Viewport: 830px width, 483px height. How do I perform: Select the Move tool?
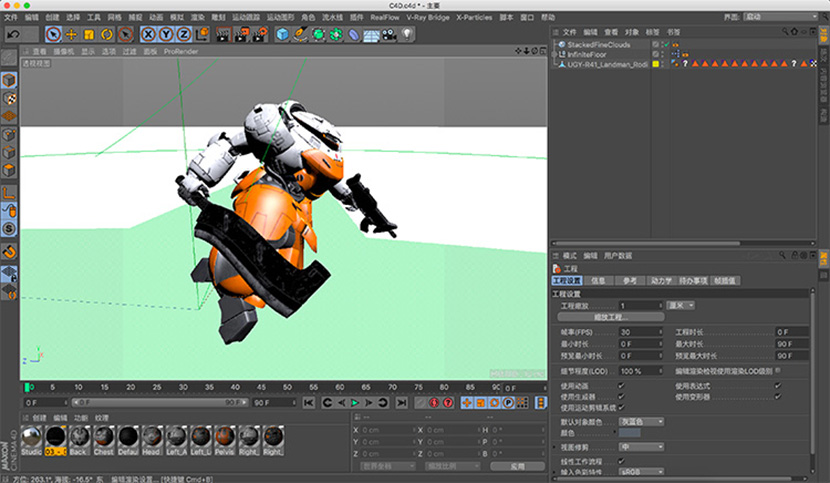[x=71, y=35]
